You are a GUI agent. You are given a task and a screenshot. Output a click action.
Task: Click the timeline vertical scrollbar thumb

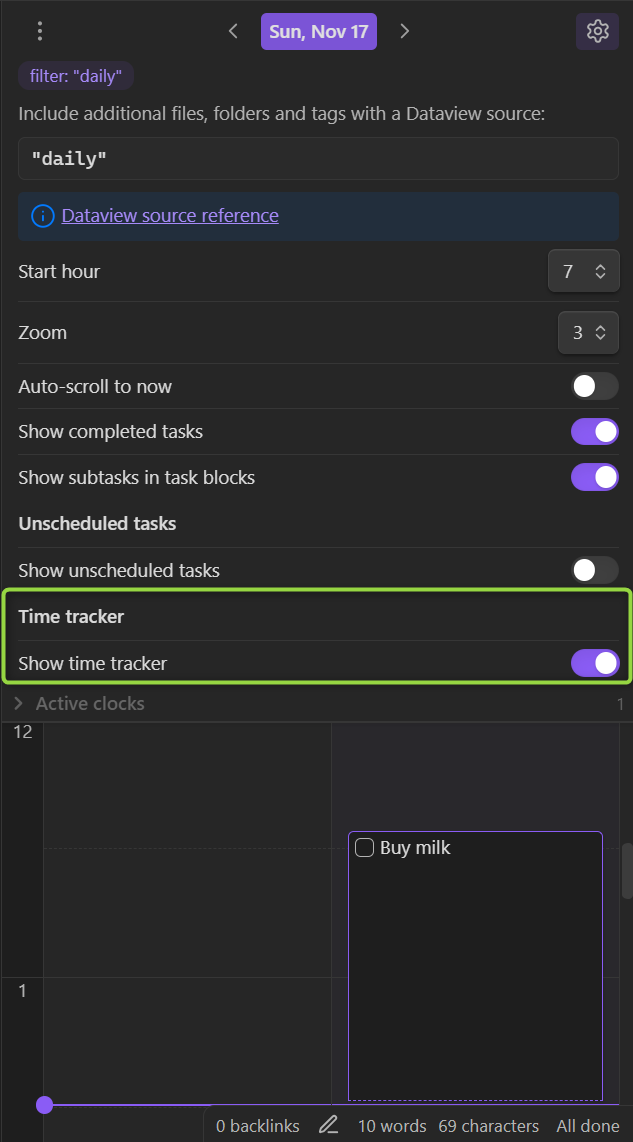pyautogui.click(x=627, y=871)
